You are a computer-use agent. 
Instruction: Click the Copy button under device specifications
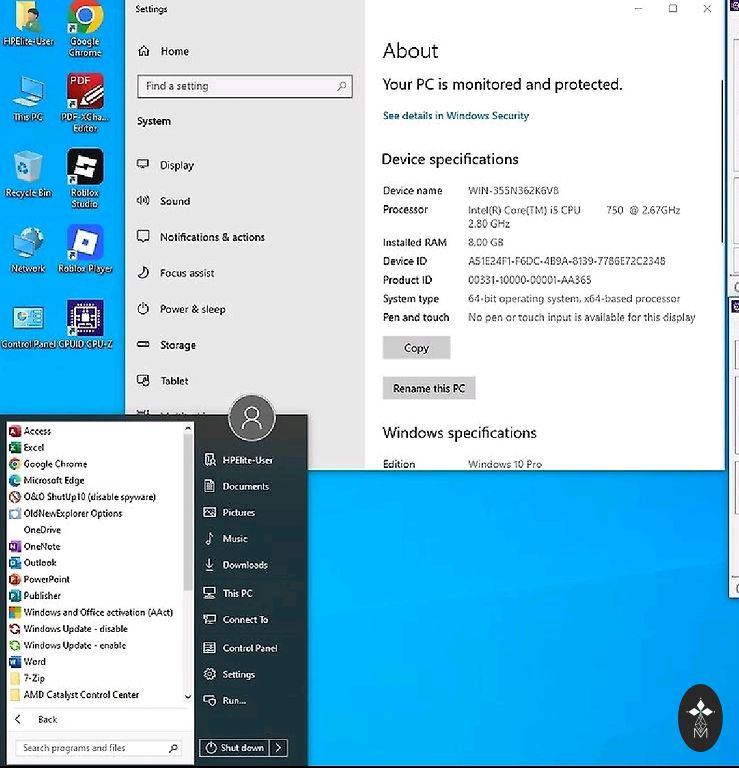pyautogui.click(x=416, y=348)
